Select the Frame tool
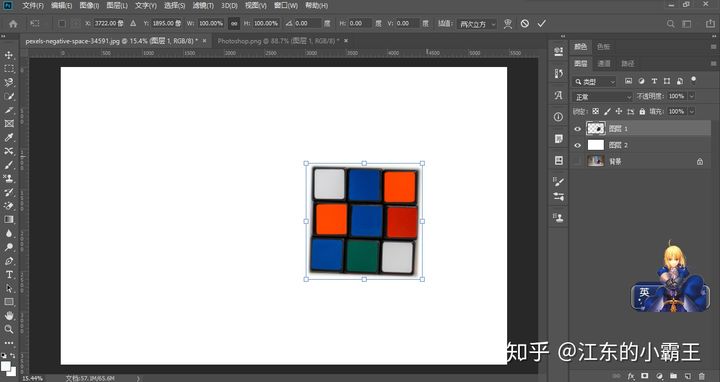 [9, 124]
